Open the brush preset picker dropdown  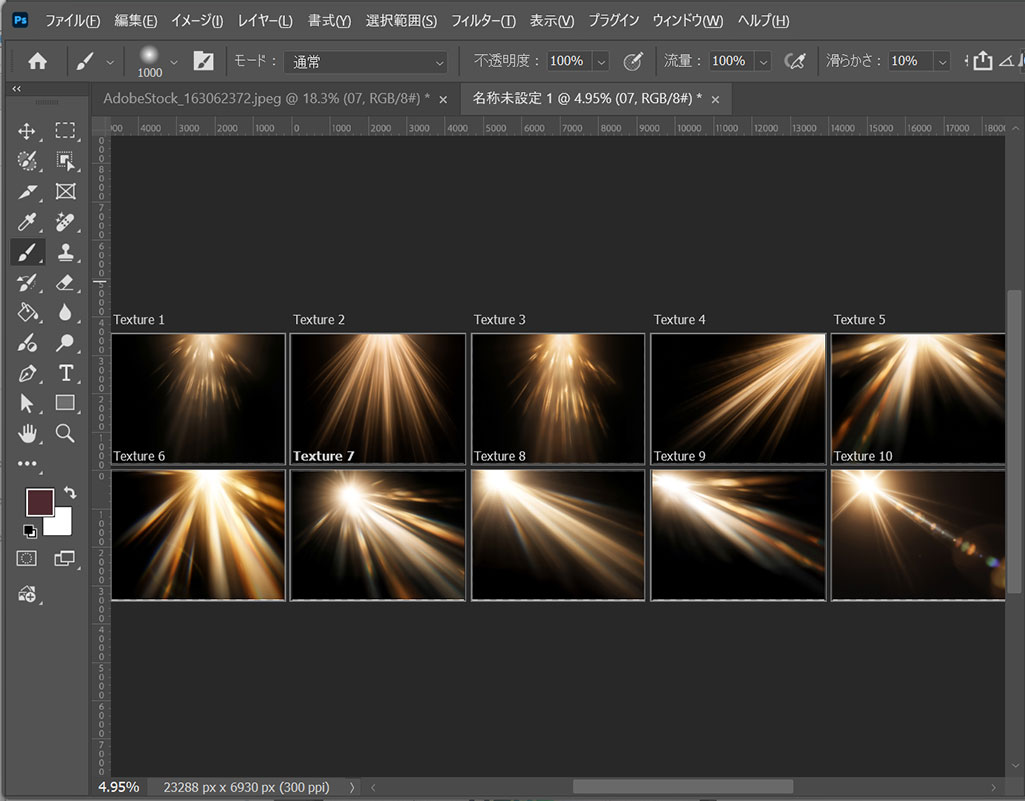coord(173,62)
